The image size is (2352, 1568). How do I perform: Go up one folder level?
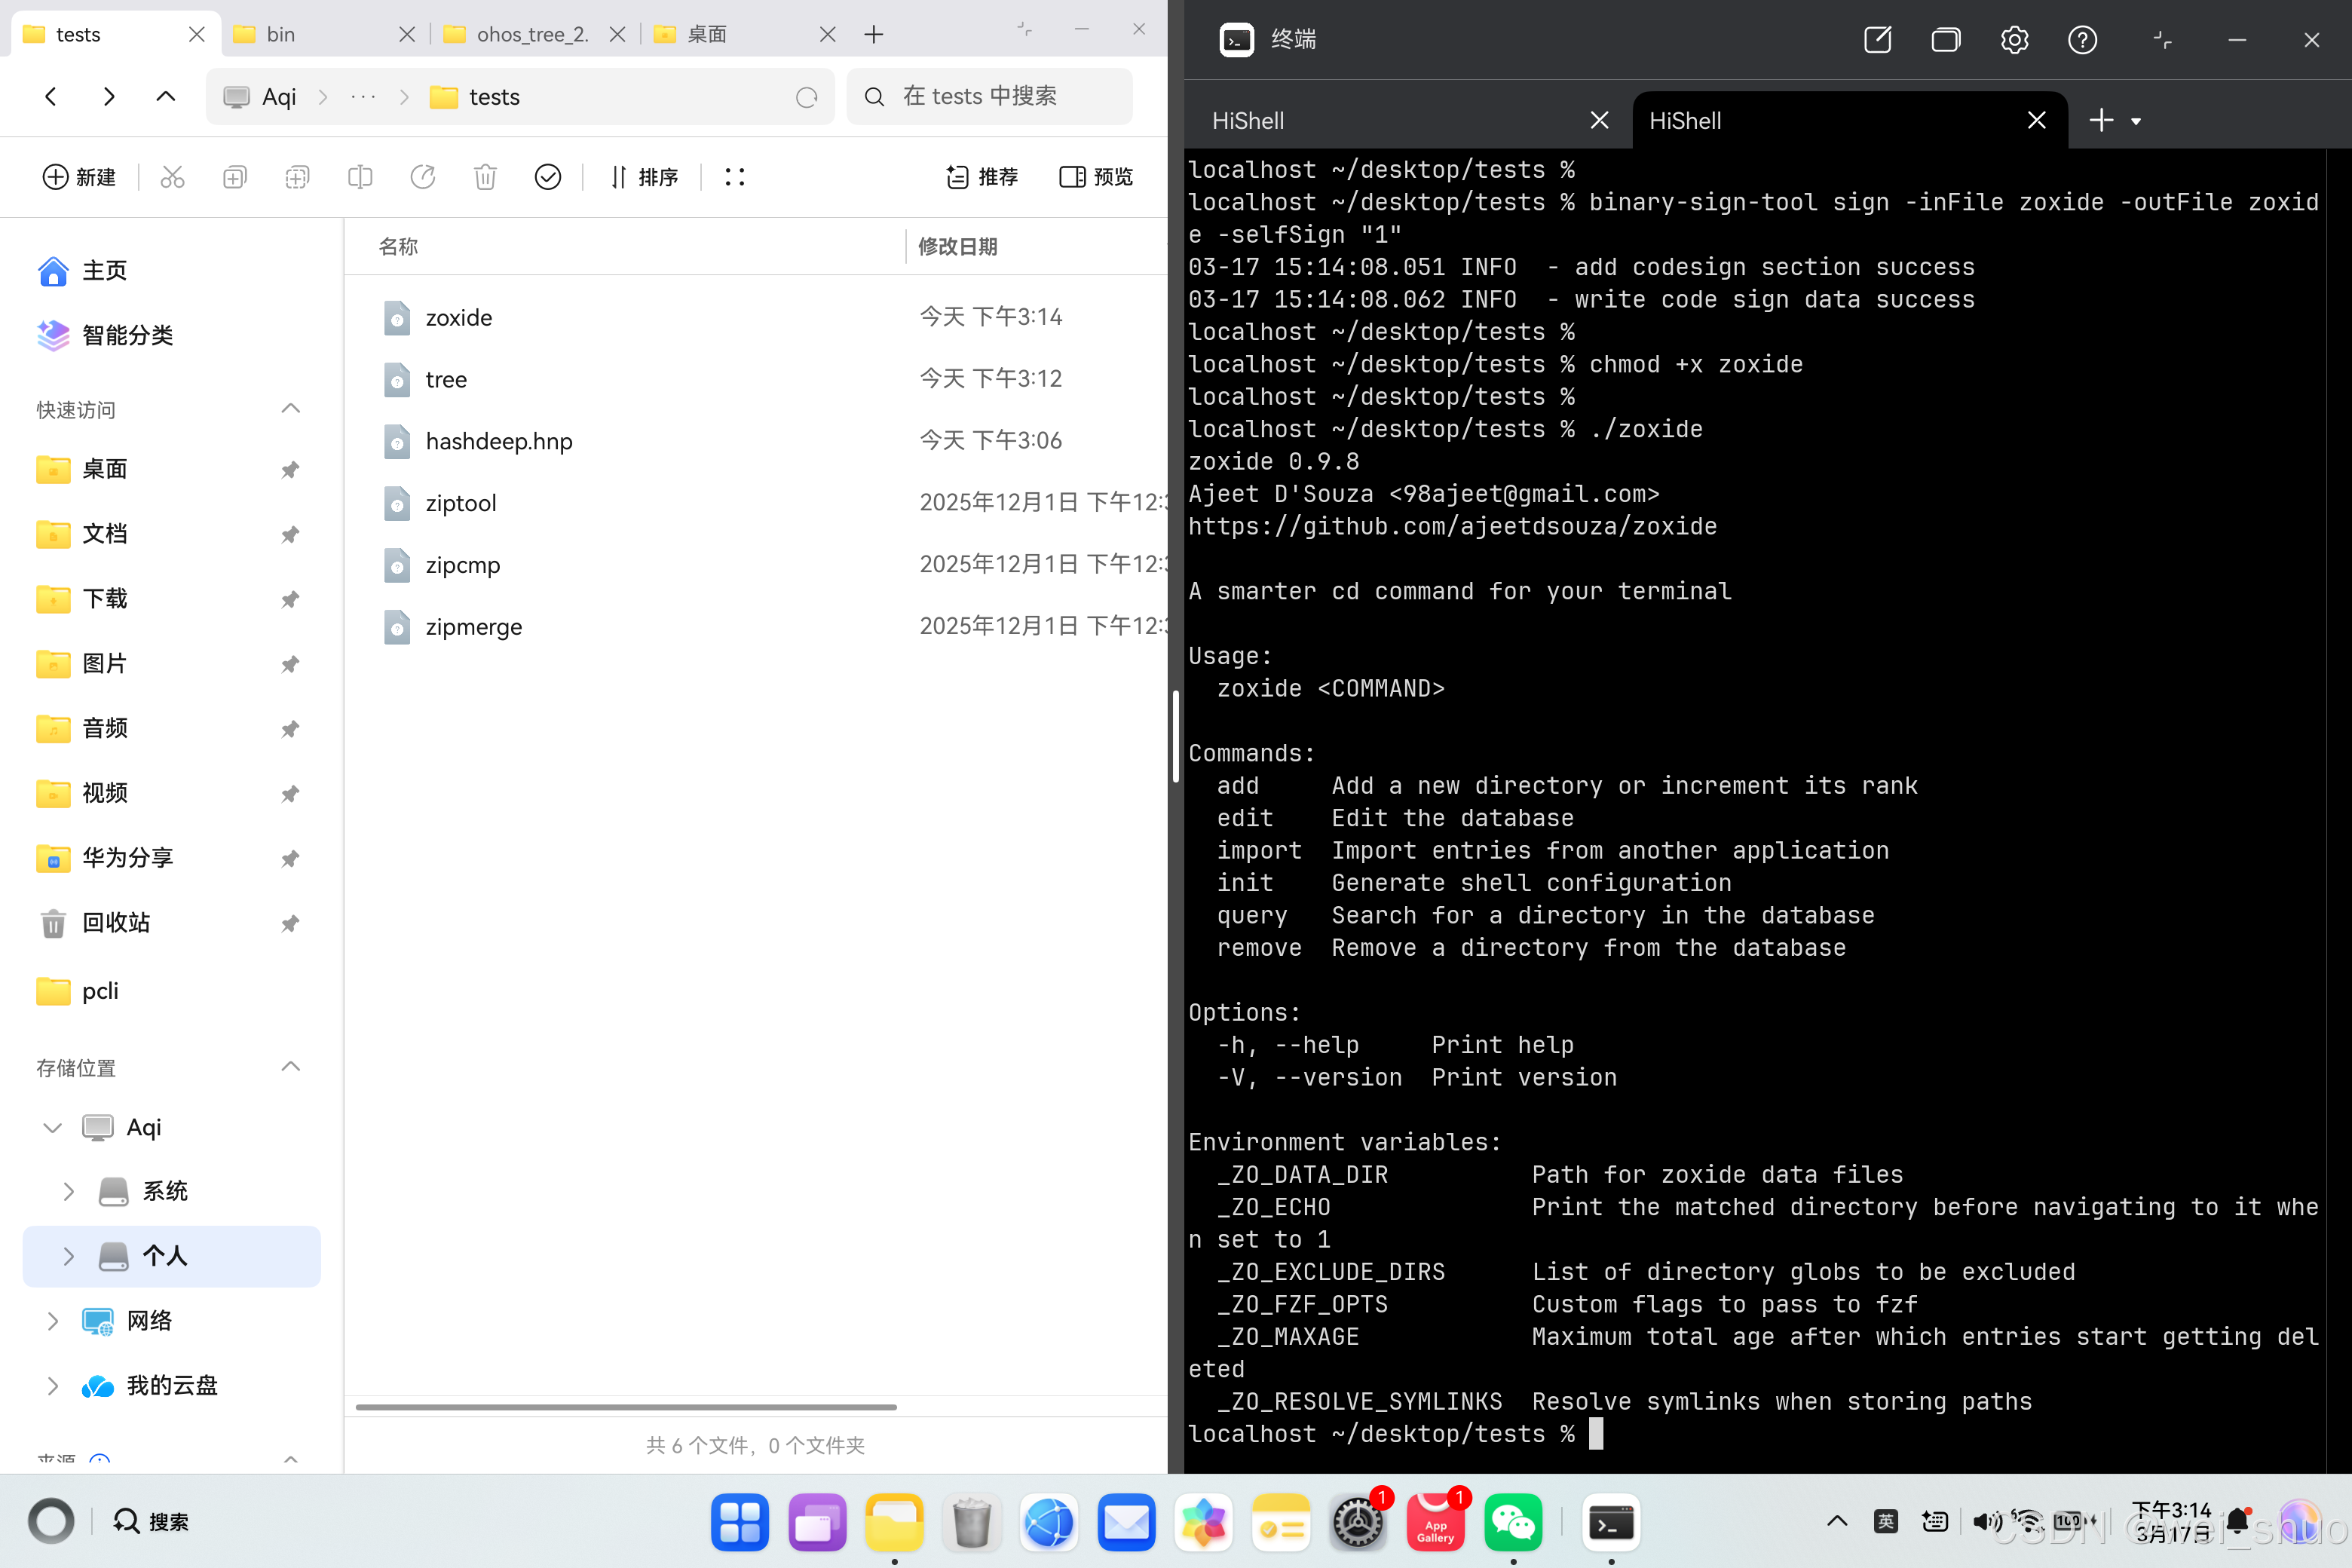tap(166, 96)
